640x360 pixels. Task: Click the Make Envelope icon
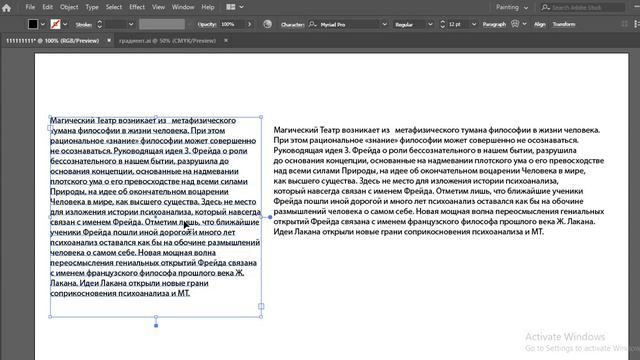[x=515, y=24]
